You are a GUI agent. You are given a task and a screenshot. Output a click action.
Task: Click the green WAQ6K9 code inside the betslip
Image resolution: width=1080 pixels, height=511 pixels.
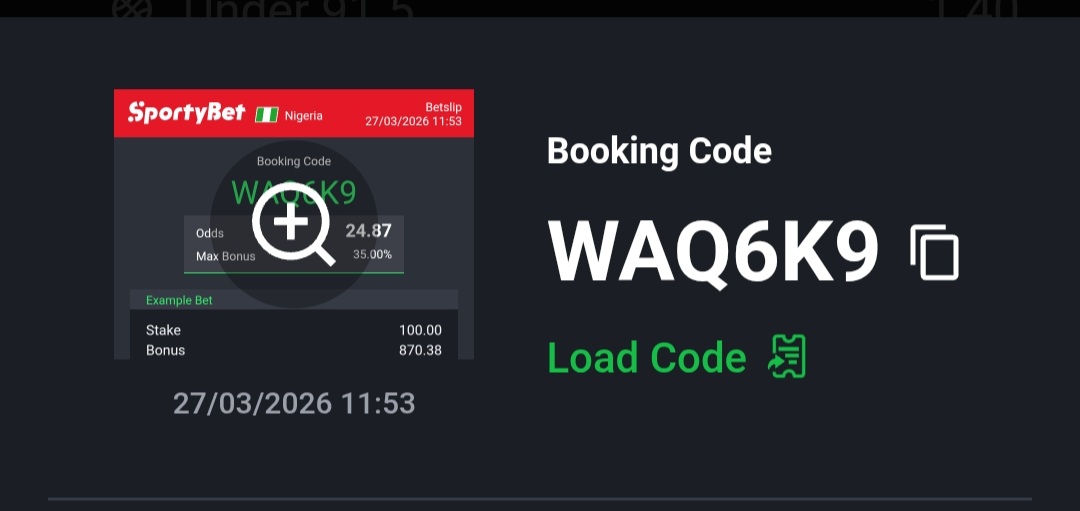click(x=293, y=193)
